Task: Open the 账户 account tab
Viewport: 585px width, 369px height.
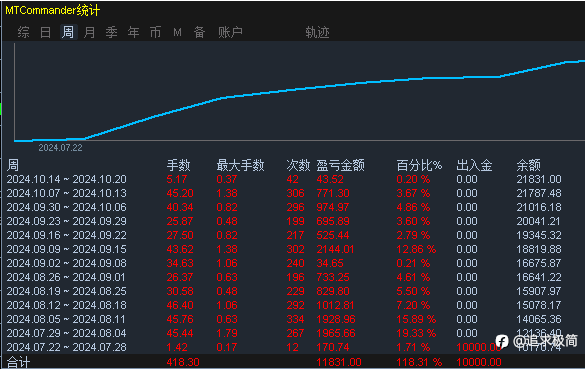Action: (x=231, y=32)
